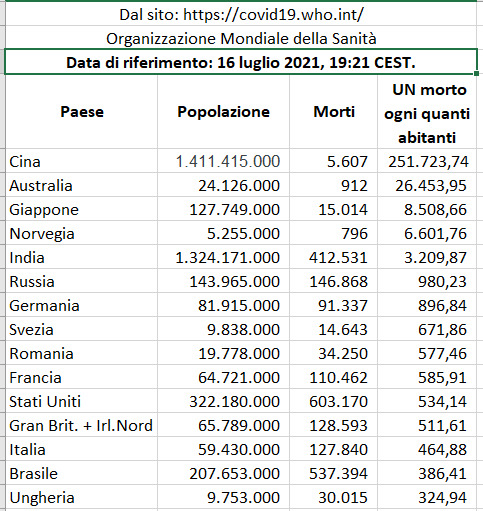Click the Germania ratio value 896,84
Screen dimensions: 483x511
pos(427,305)
